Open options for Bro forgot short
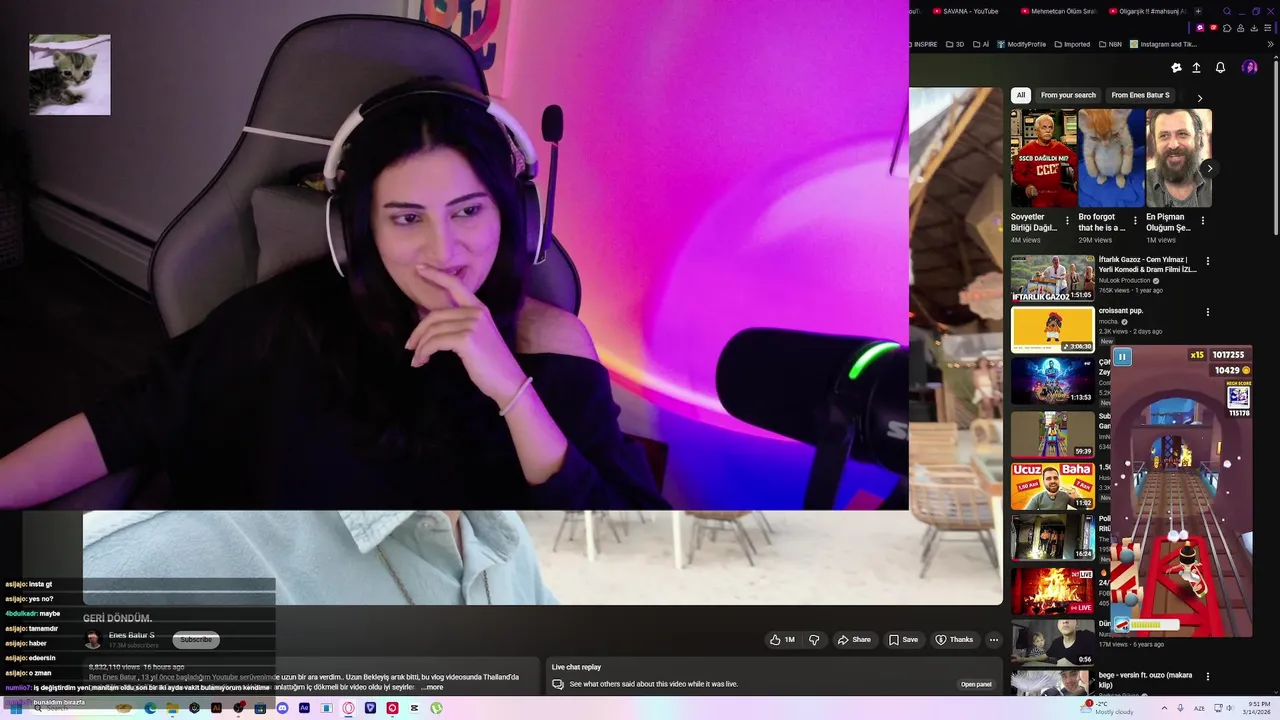The image size is (1280, 720). (1135, 220)
